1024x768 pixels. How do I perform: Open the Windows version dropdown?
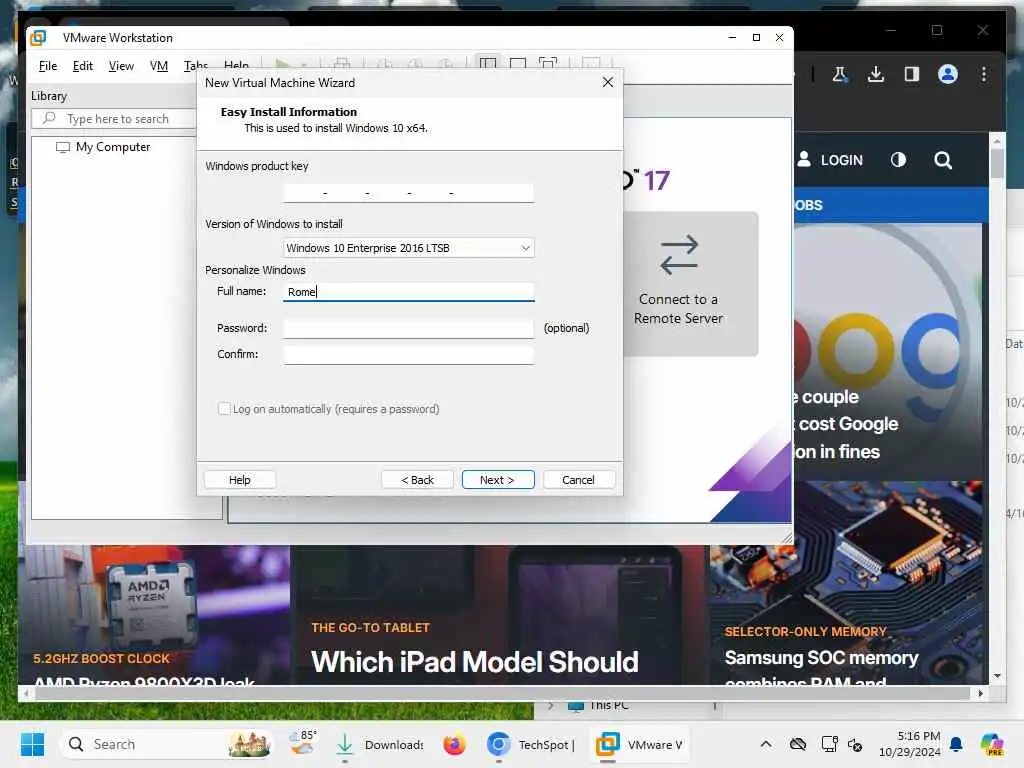(x=409, y=248)
